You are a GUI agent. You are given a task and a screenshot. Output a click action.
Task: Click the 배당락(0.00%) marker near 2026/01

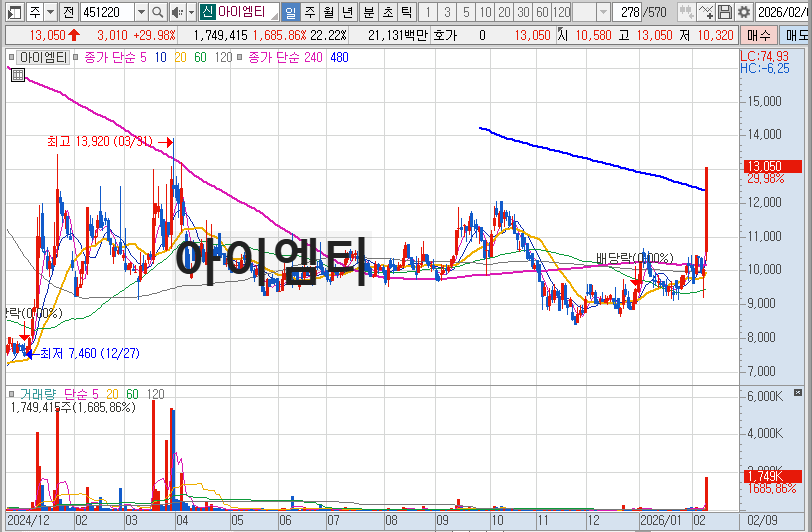click(635, 258)
